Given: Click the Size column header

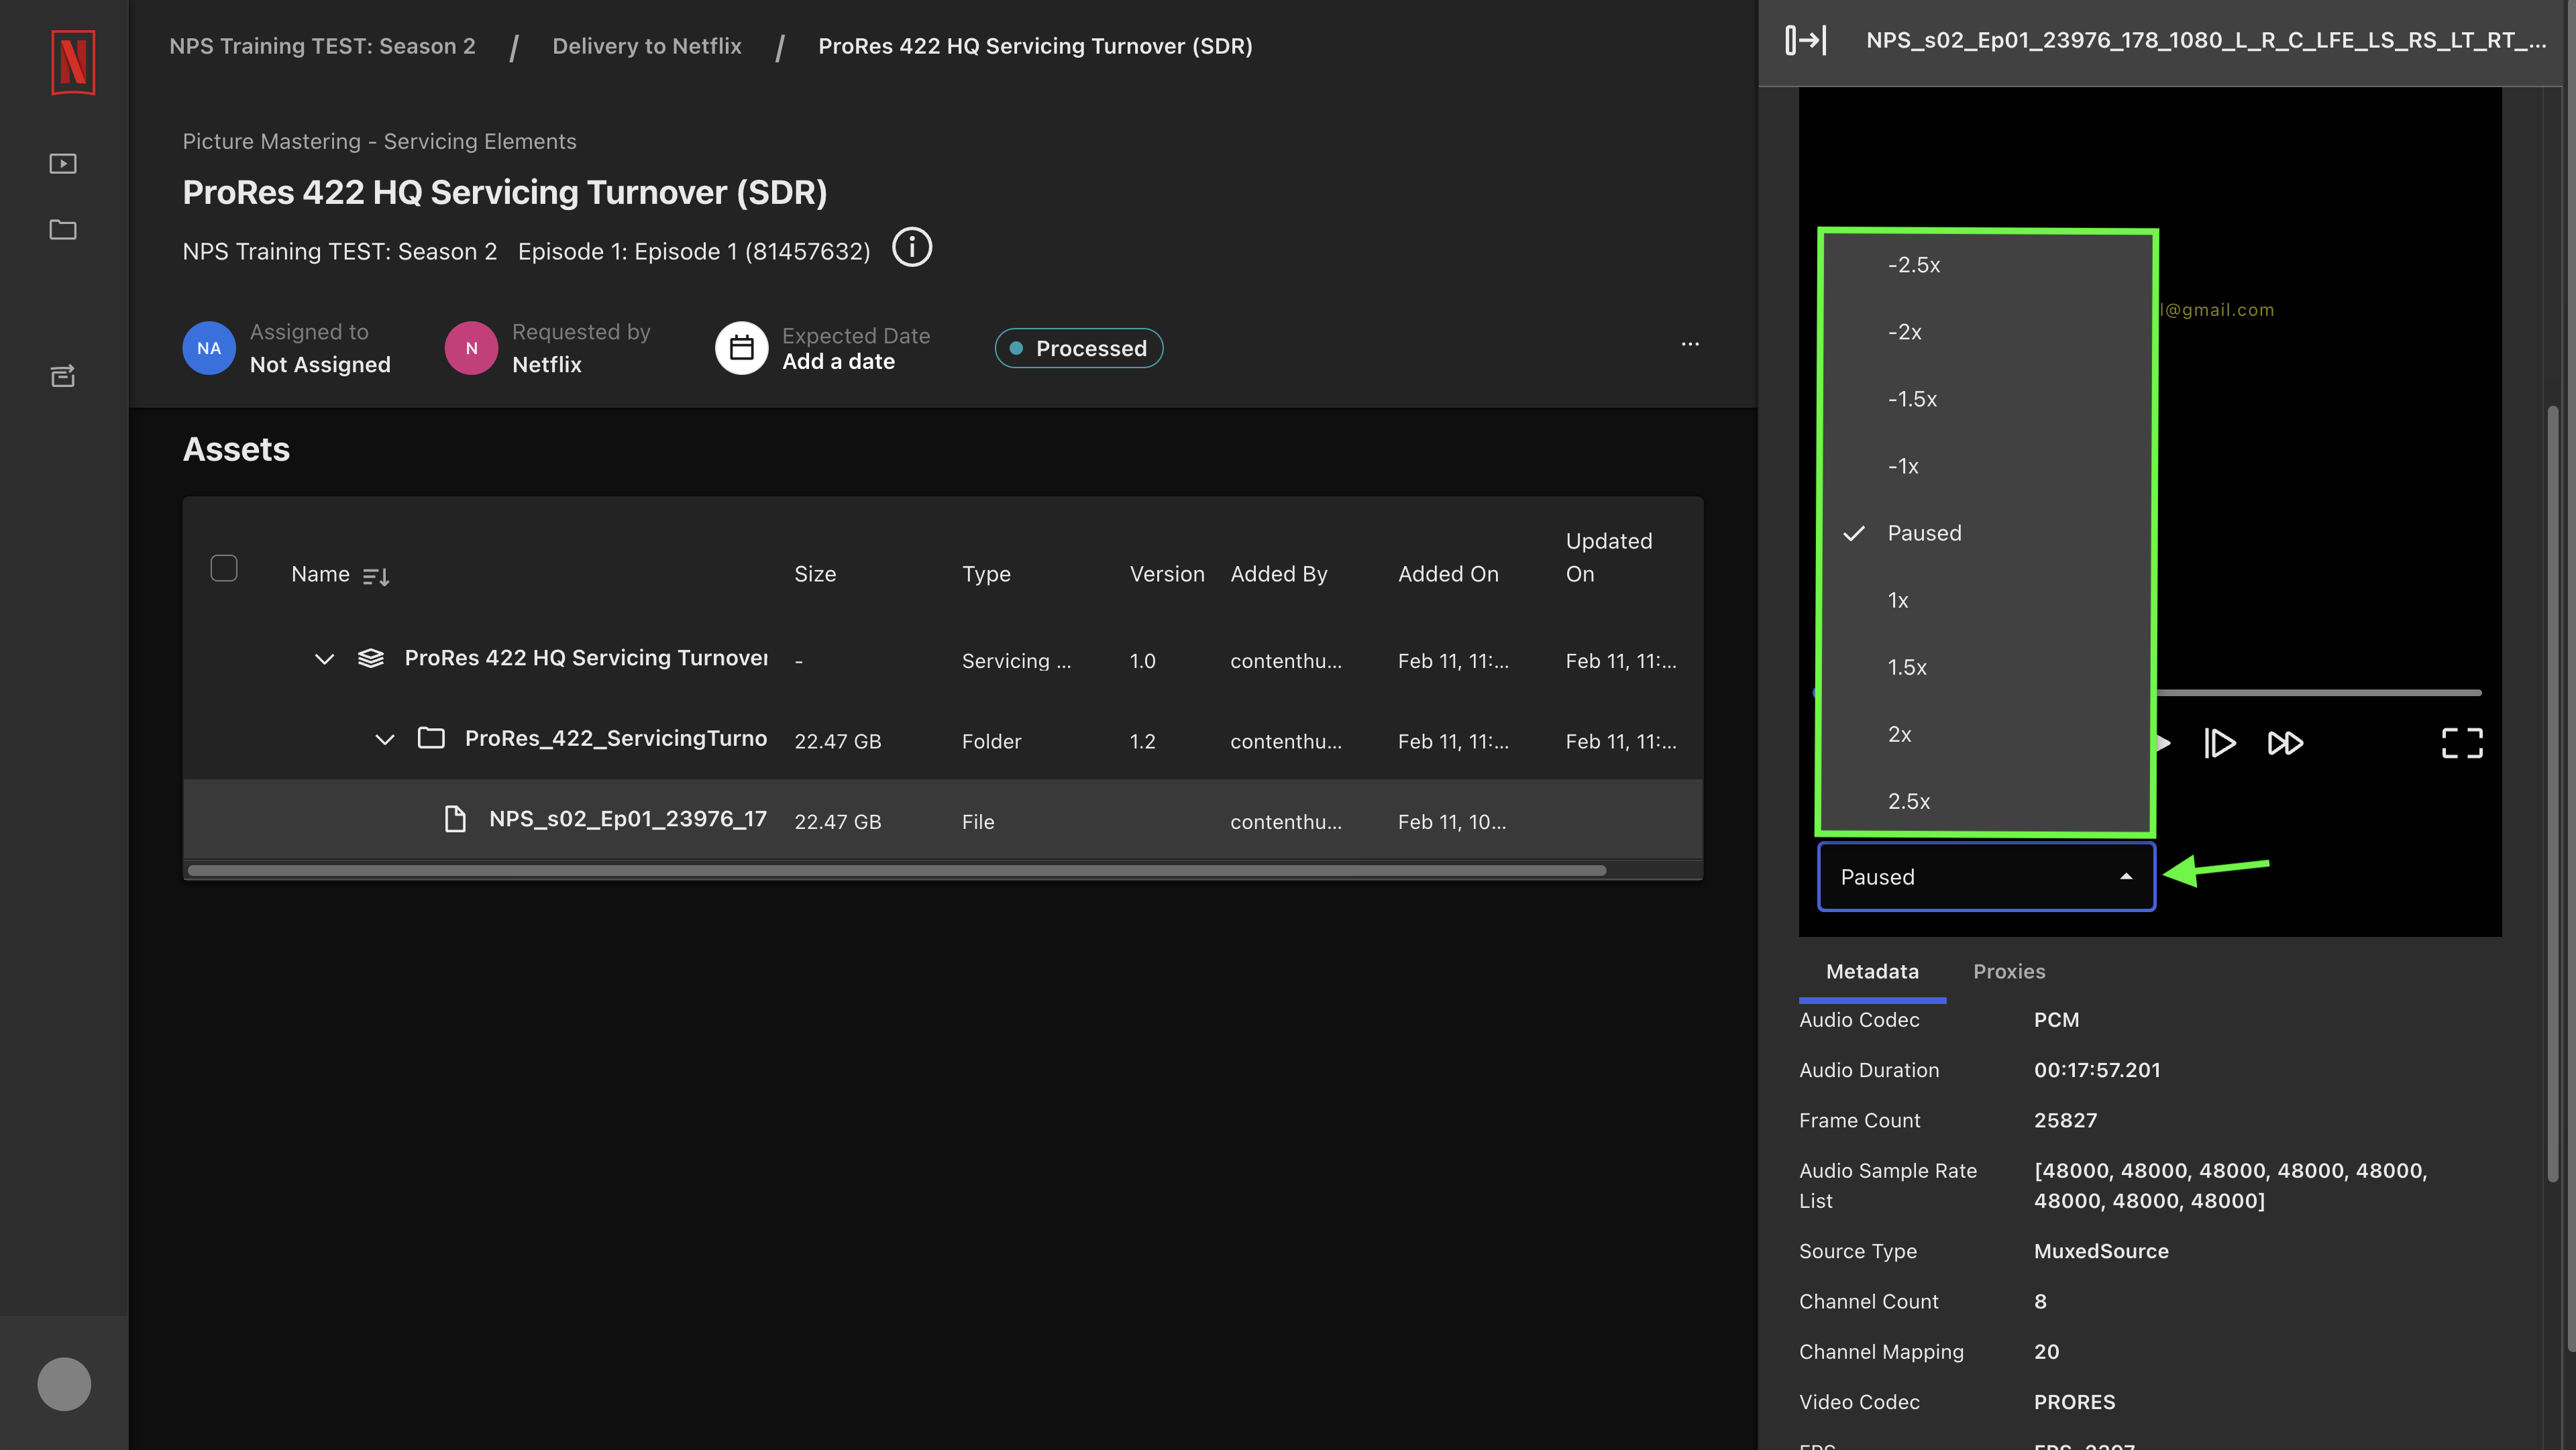Looking at the screenshot, I should [x=815, y=574].
